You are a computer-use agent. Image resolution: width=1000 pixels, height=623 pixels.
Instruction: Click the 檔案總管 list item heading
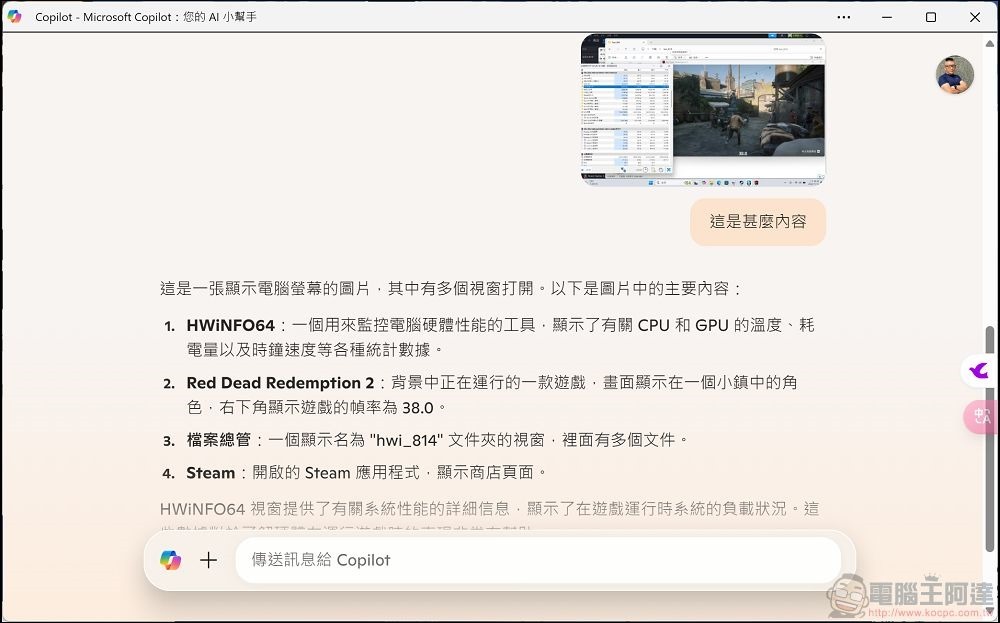[218, 440]
